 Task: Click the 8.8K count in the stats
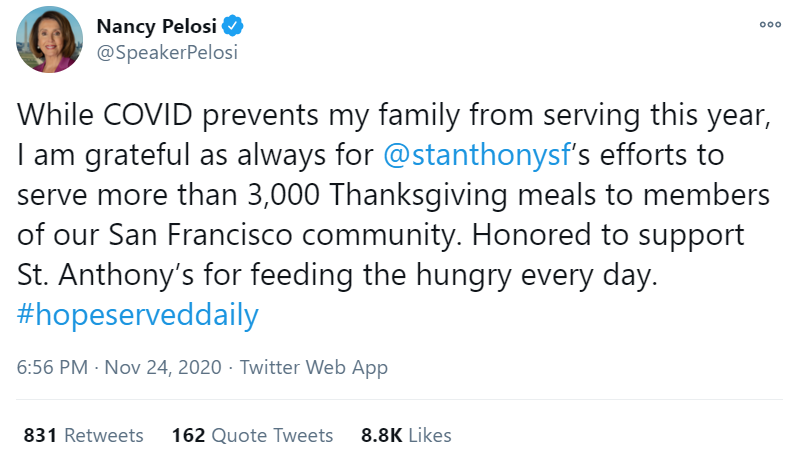[381, 435]
